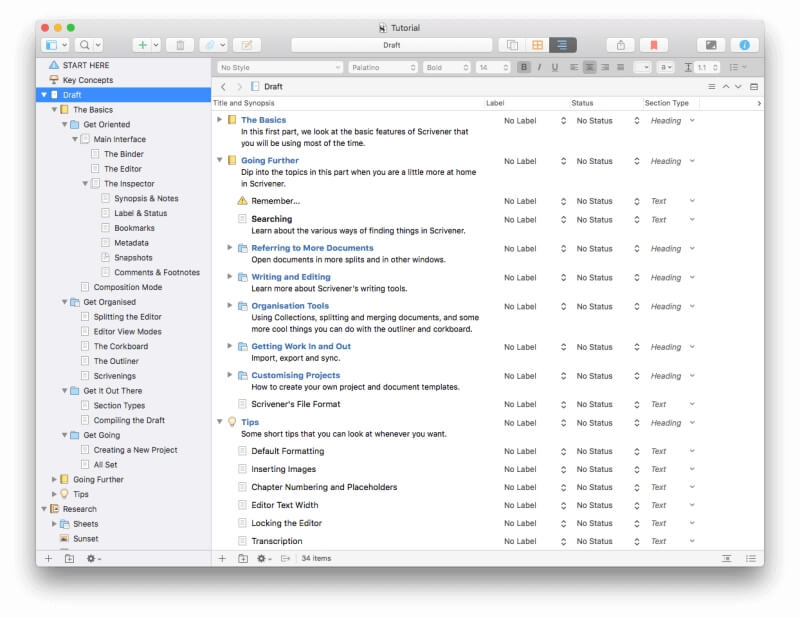Change Section Type for Organisation Tools row
Viewport: 800px width, 618px height.
coord(672,306)
